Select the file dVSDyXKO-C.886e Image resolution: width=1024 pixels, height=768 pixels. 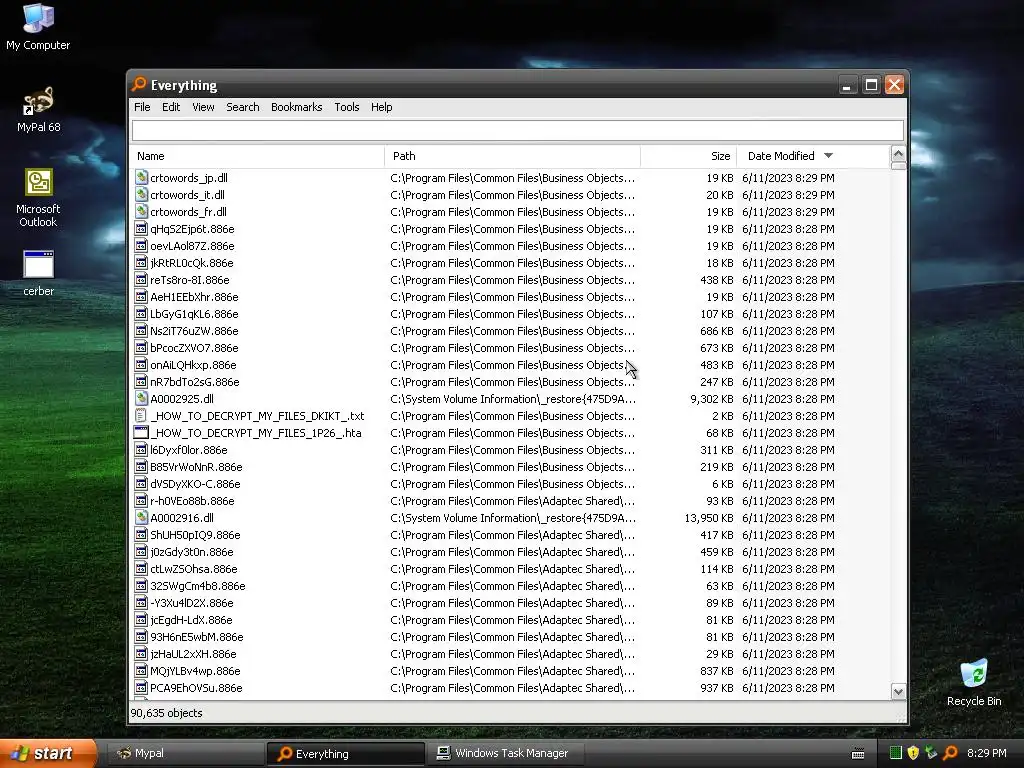point(195,483)
